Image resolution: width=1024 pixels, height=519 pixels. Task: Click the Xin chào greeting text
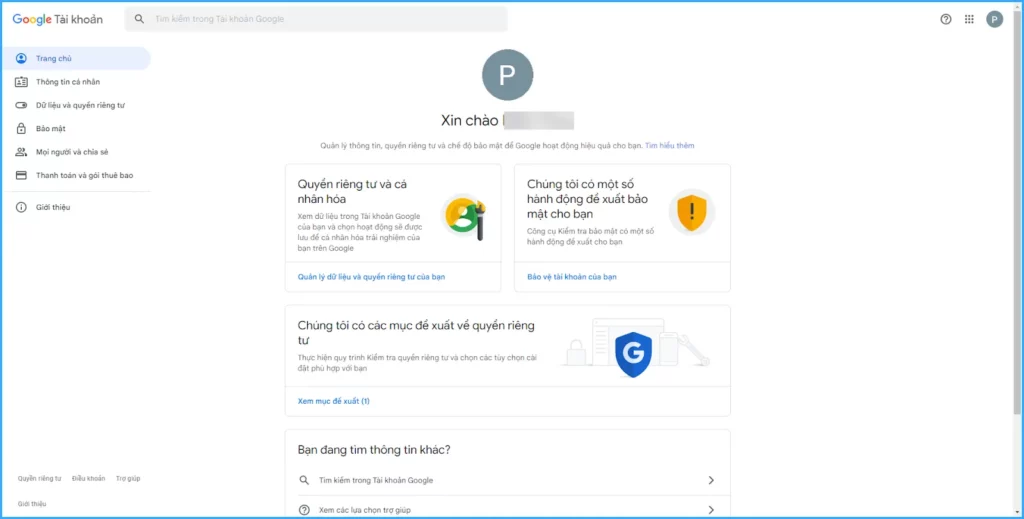(x=470, y=121)
